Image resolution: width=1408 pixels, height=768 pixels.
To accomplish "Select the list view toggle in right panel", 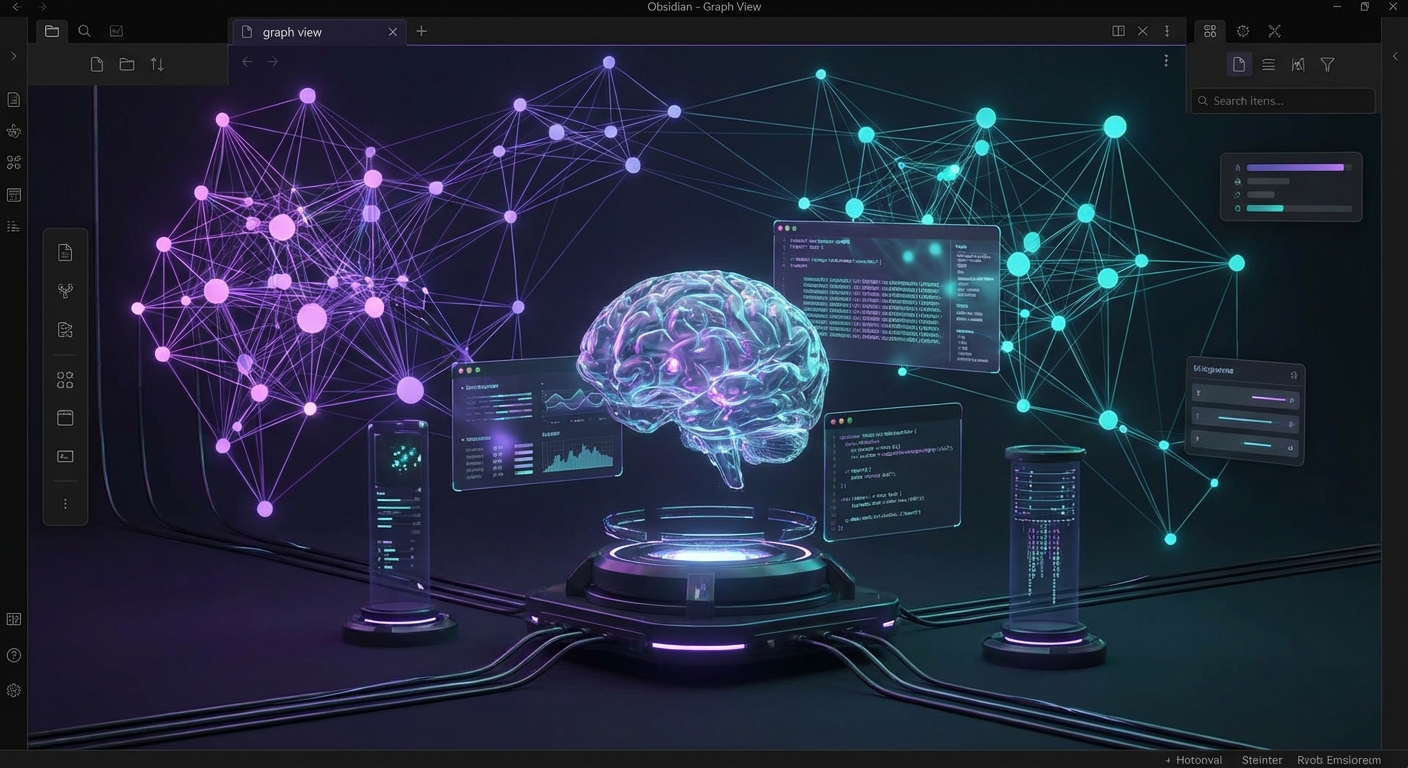I will point(1268,64).
